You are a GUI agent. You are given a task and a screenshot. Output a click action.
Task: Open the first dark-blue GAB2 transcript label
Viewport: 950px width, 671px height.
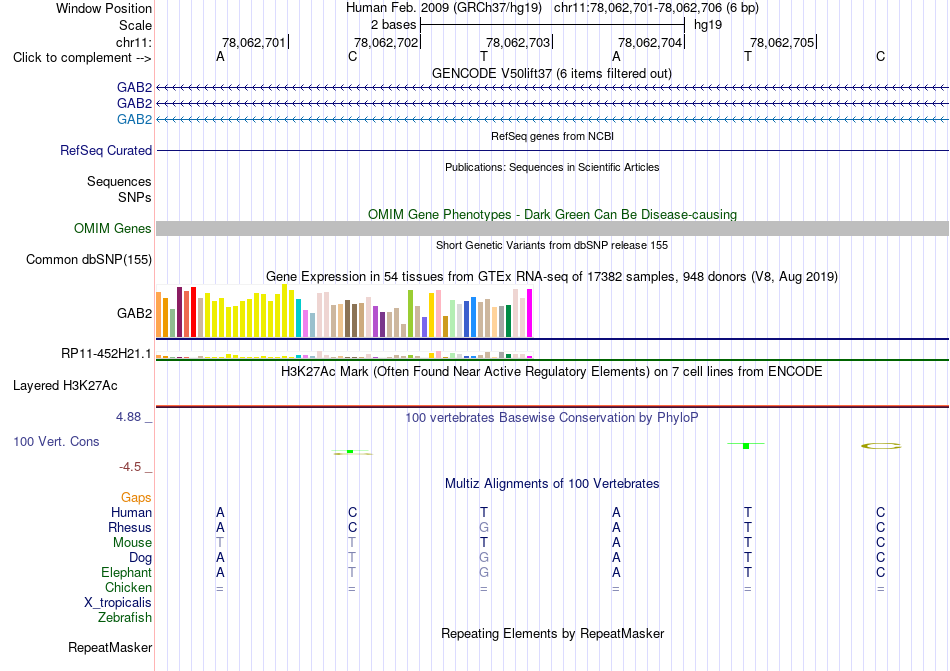[x=135, y=87]
